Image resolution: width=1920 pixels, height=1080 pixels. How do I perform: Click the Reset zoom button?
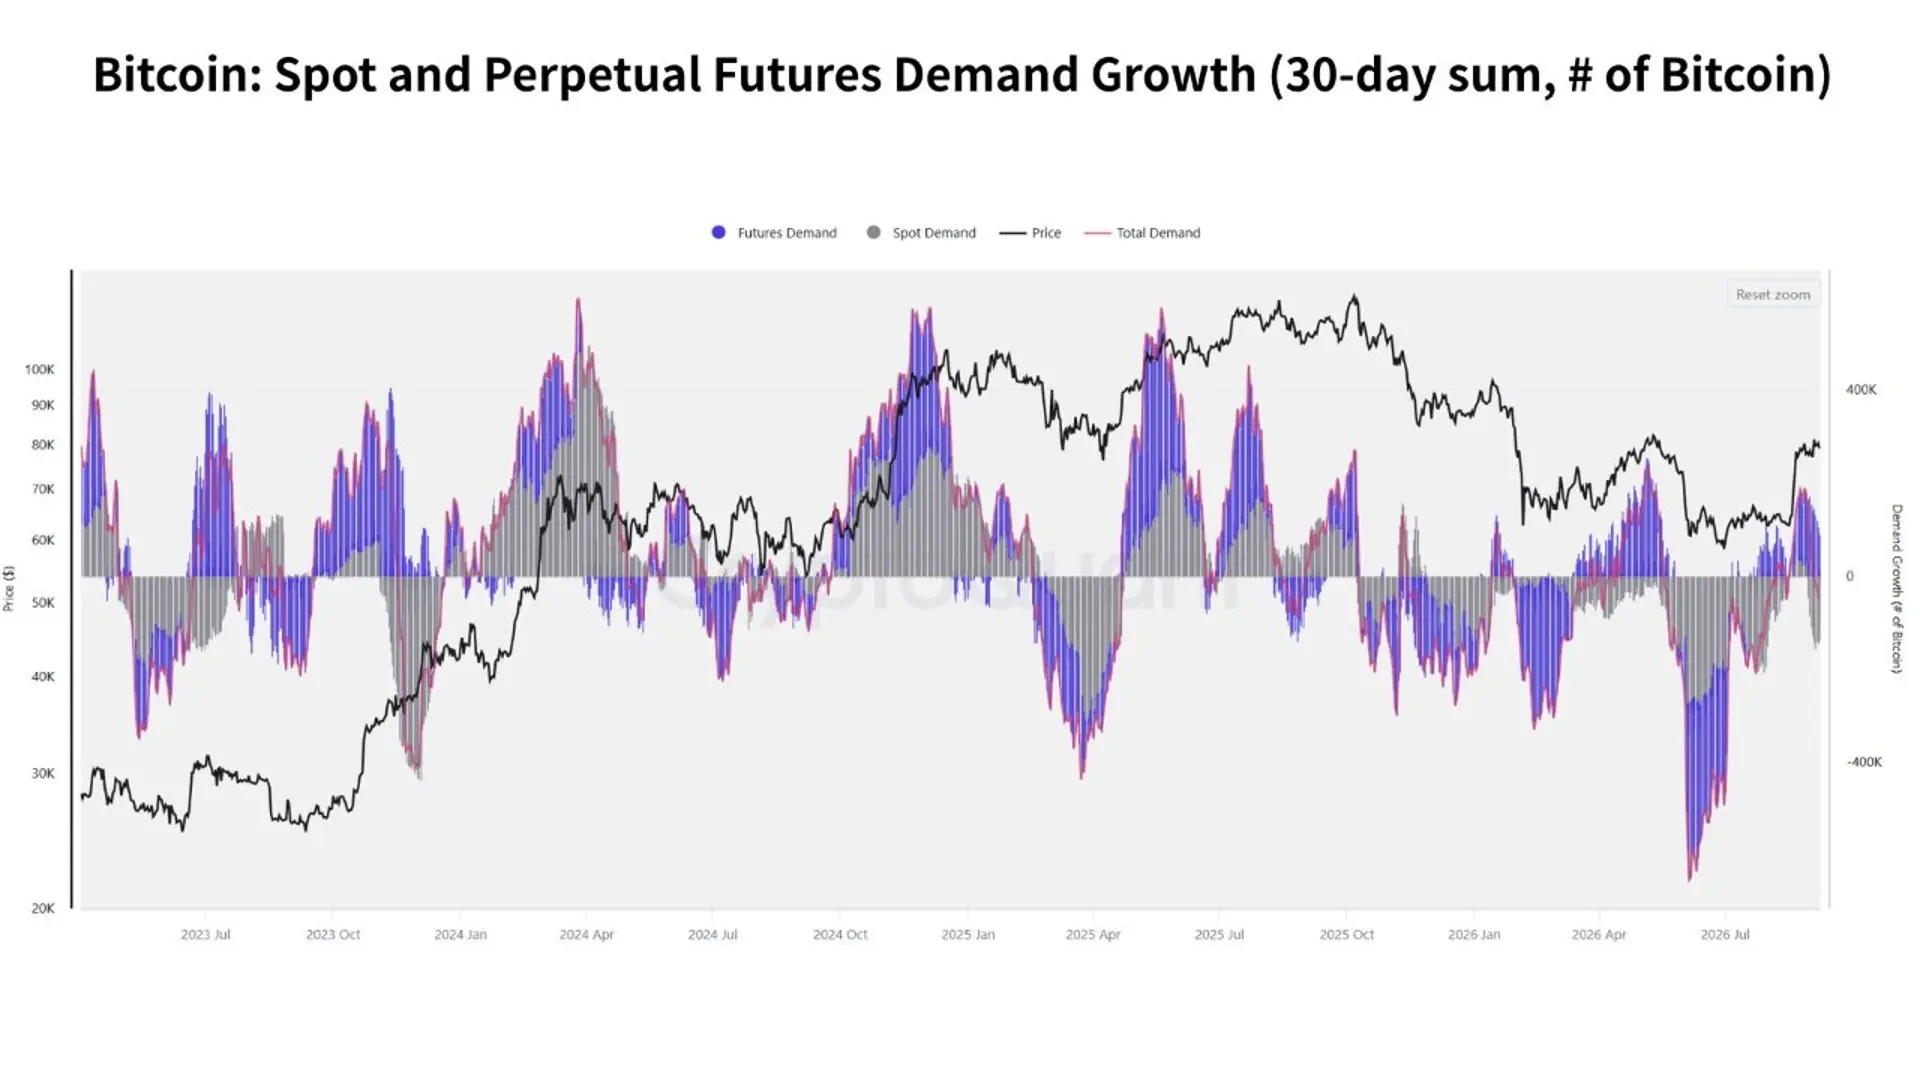tap(1772, 294)
